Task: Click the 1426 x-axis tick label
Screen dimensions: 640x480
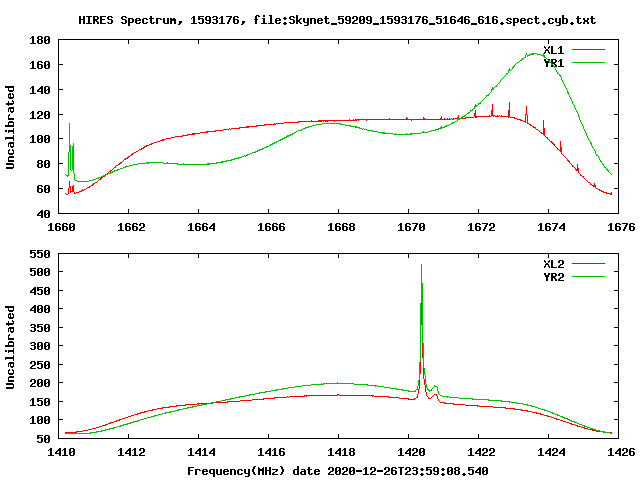Action: [621, 452]
